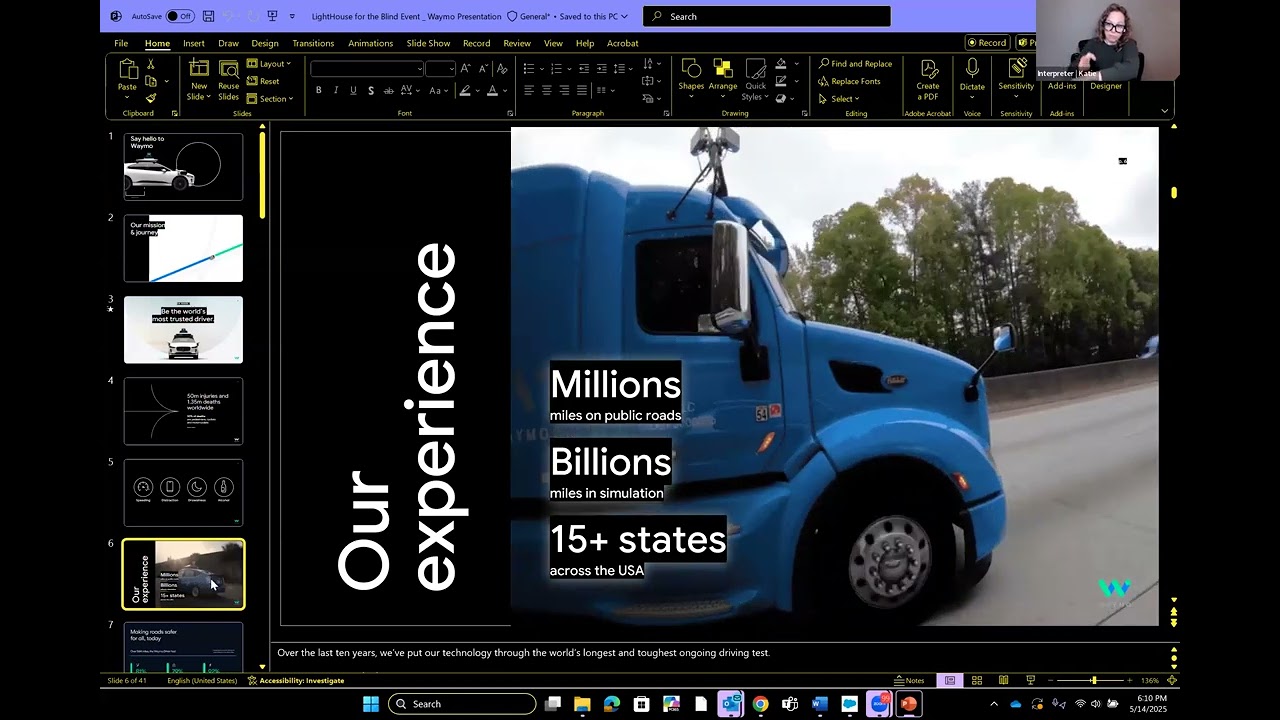This screenshot has width=1280, height=720.
Task: Switch to Slide Sorter view icon
Action: click(977, 680)
